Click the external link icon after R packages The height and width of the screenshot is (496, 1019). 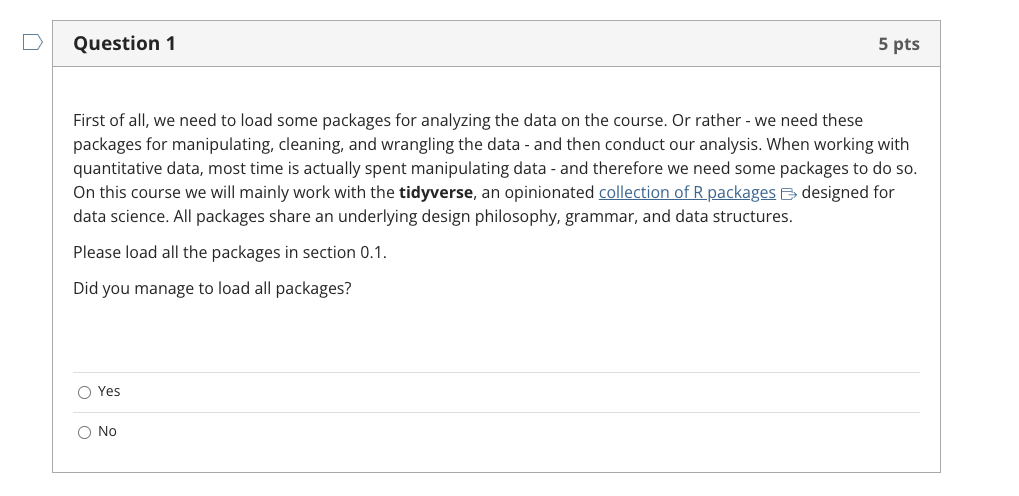(788, 194)
